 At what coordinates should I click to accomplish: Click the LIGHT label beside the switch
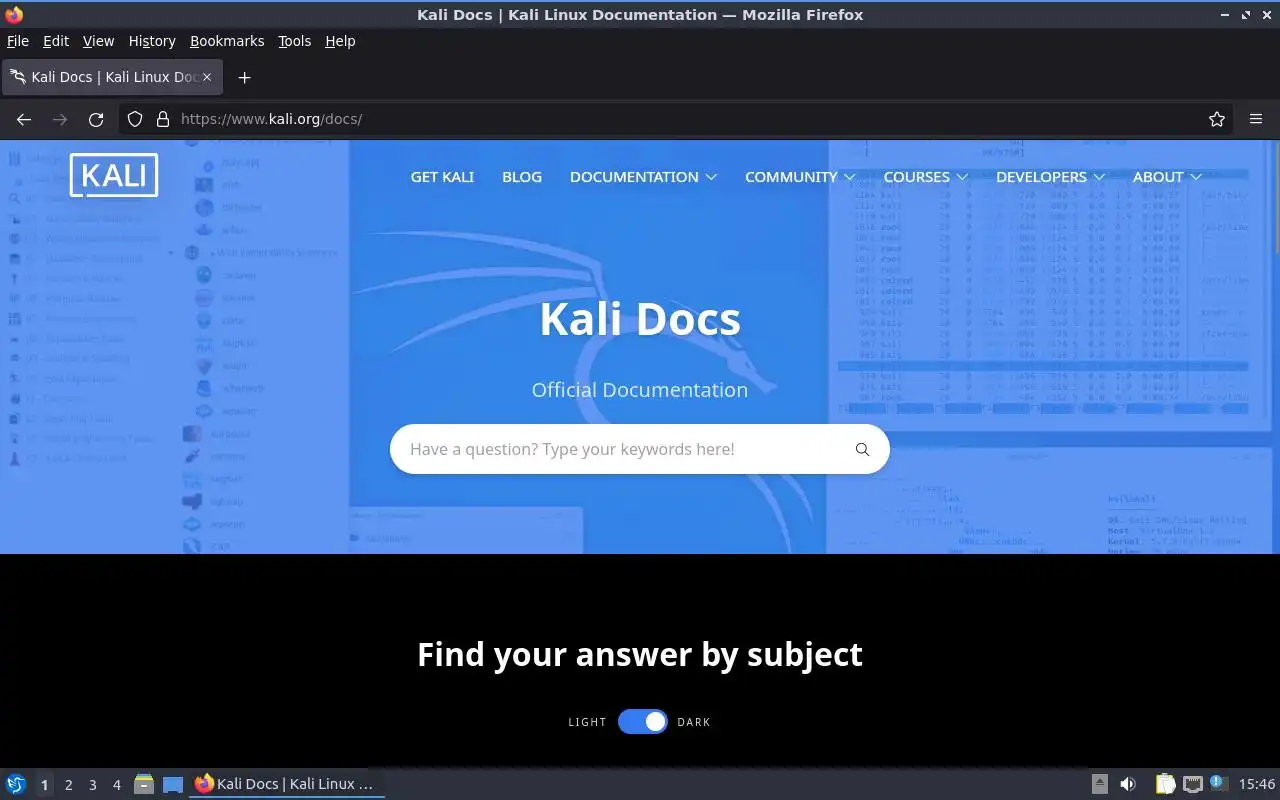pos(587,722)
